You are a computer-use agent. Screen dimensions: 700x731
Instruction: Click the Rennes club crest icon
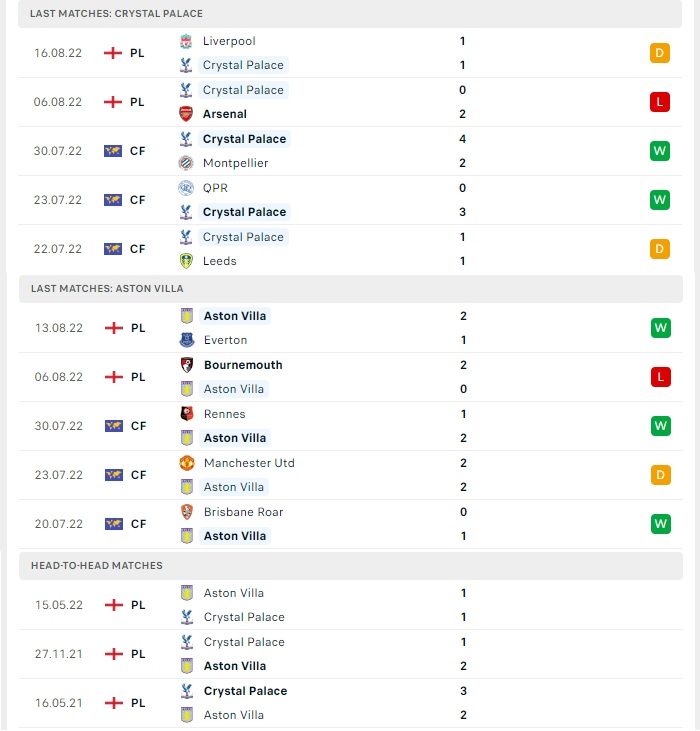[x=187, y=414]
